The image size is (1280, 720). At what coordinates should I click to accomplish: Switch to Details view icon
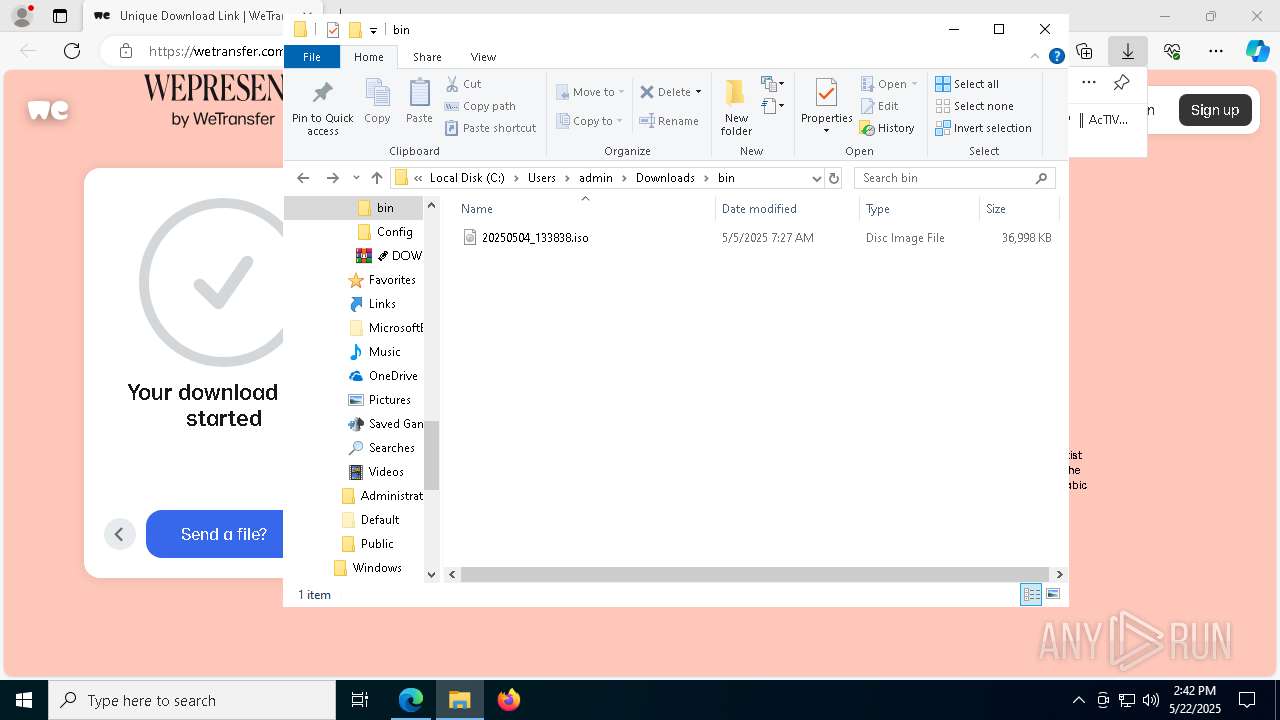tap(1030, 594)
